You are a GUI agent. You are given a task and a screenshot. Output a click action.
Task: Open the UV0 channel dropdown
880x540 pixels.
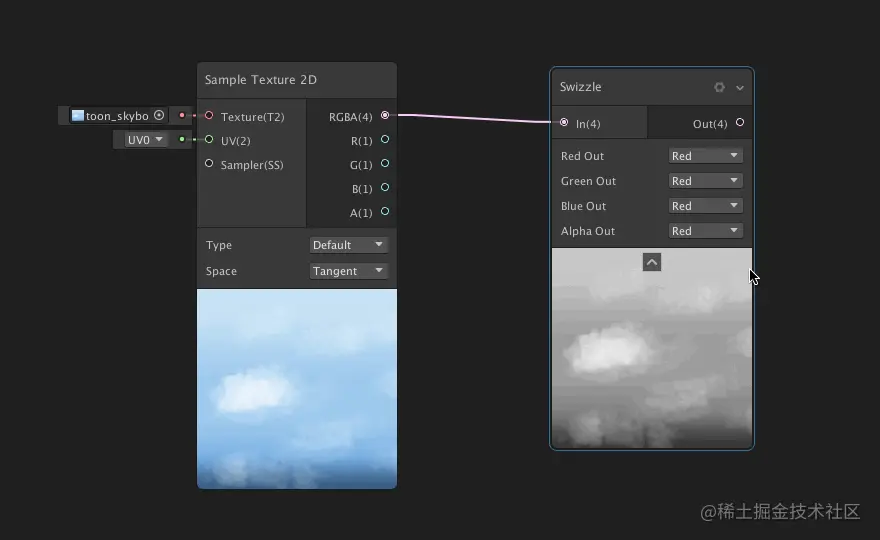coord(145,139)
